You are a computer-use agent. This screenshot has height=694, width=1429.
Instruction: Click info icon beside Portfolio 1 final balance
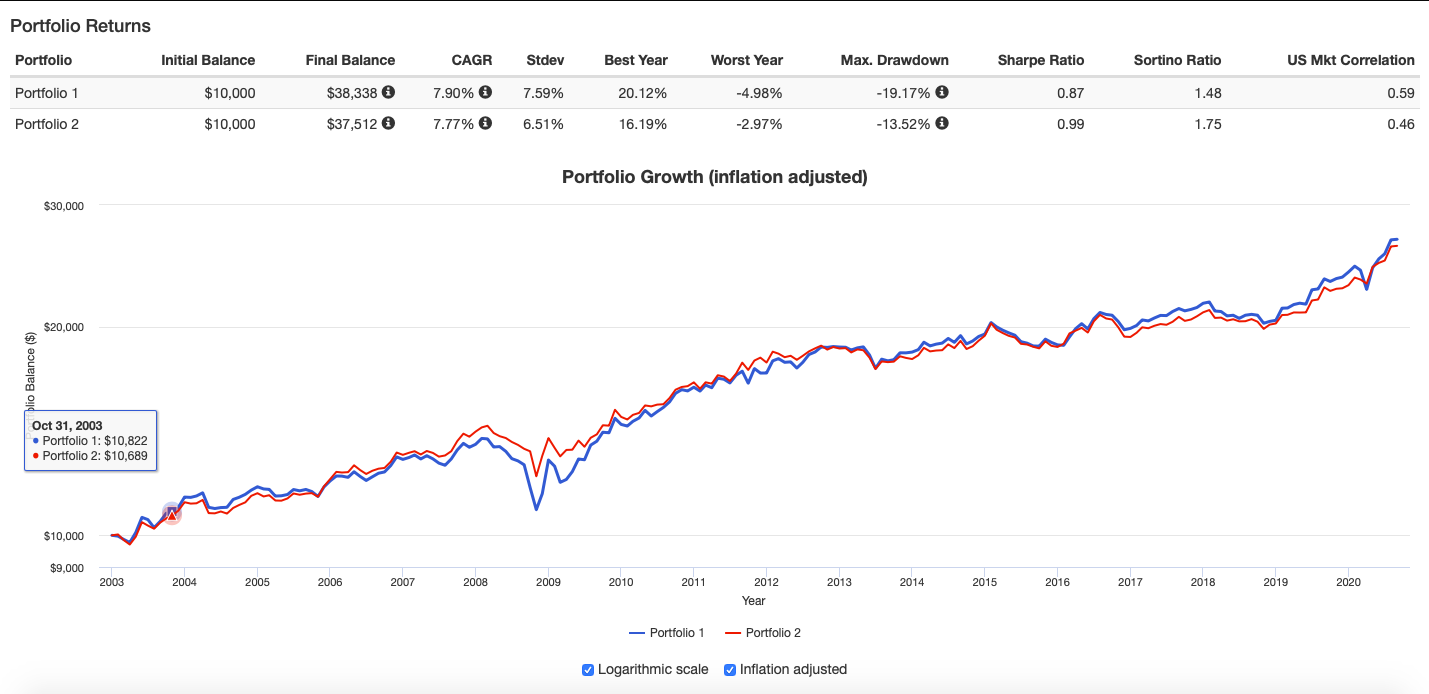tap(389, 93)
